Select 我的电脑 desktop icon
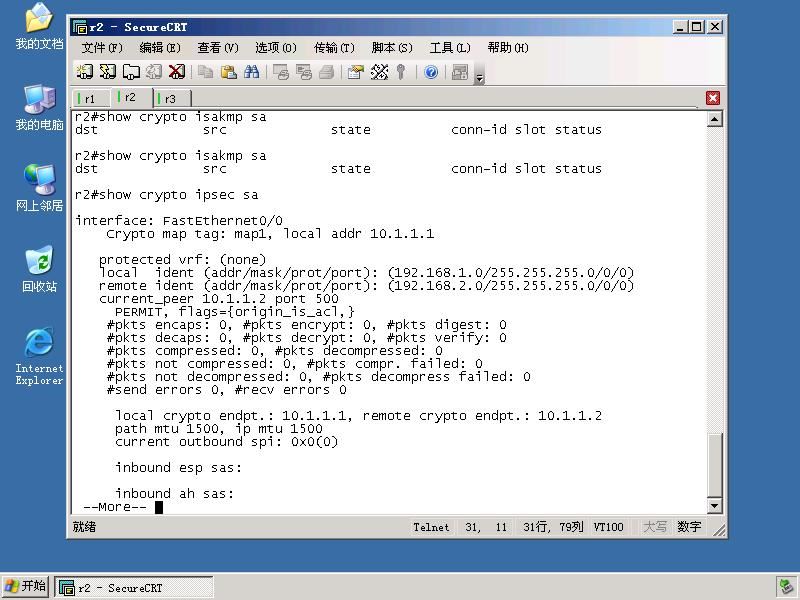Image resolution: width=800 pixels, height=600 pixels. [39, 108]
